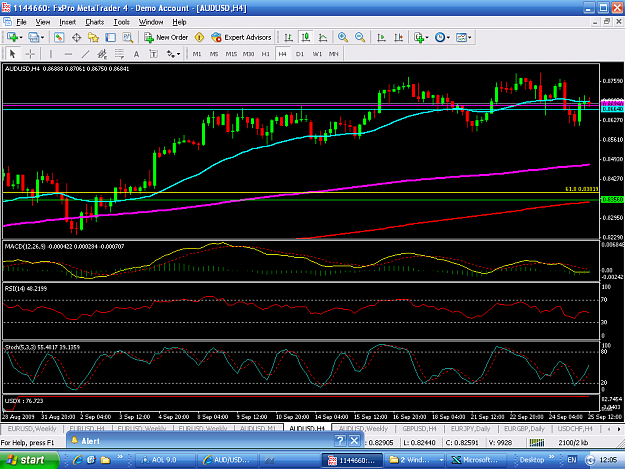This screenshot has height=469, width=625.
Task: Switch to the EURGBP,Daily chart tab
Action: tap(524, 429)
